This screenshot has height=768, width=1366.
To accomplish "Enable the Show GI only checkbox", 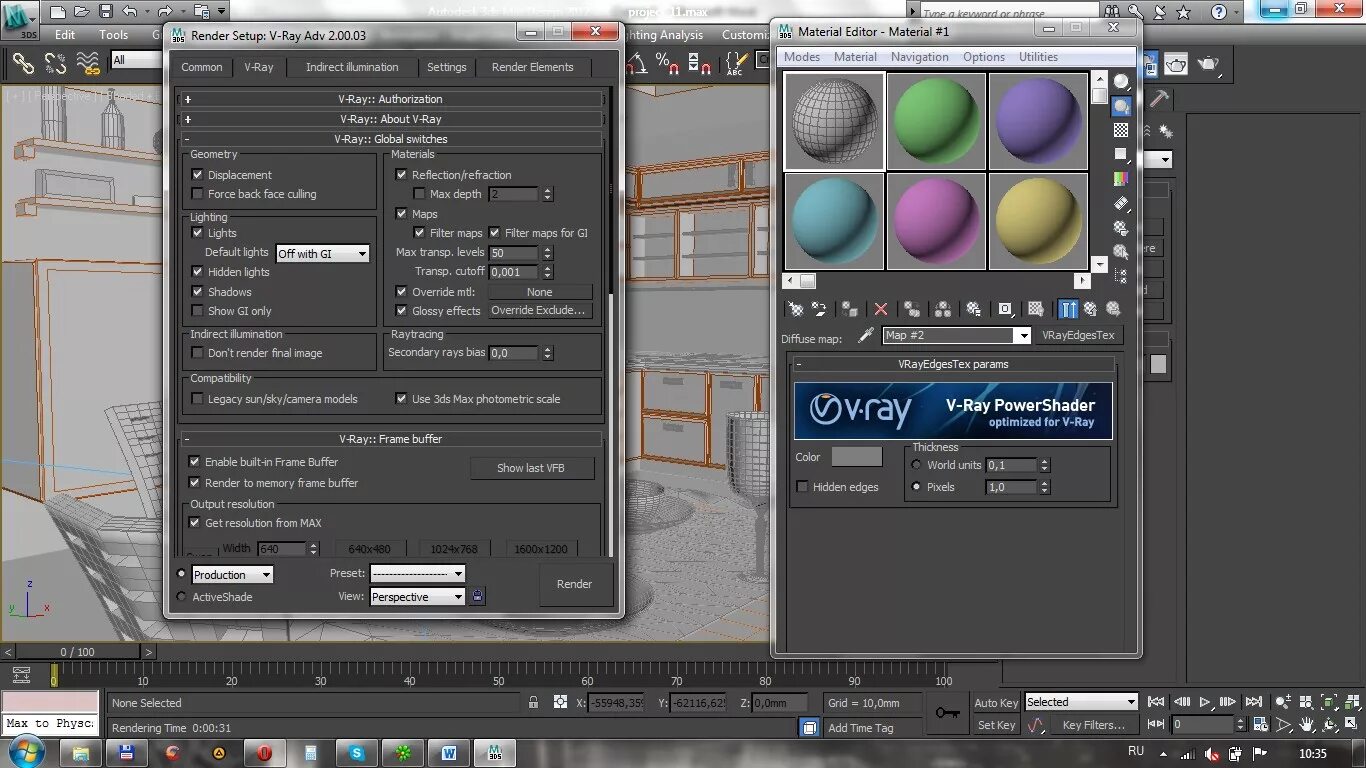I will coord(197,311).
